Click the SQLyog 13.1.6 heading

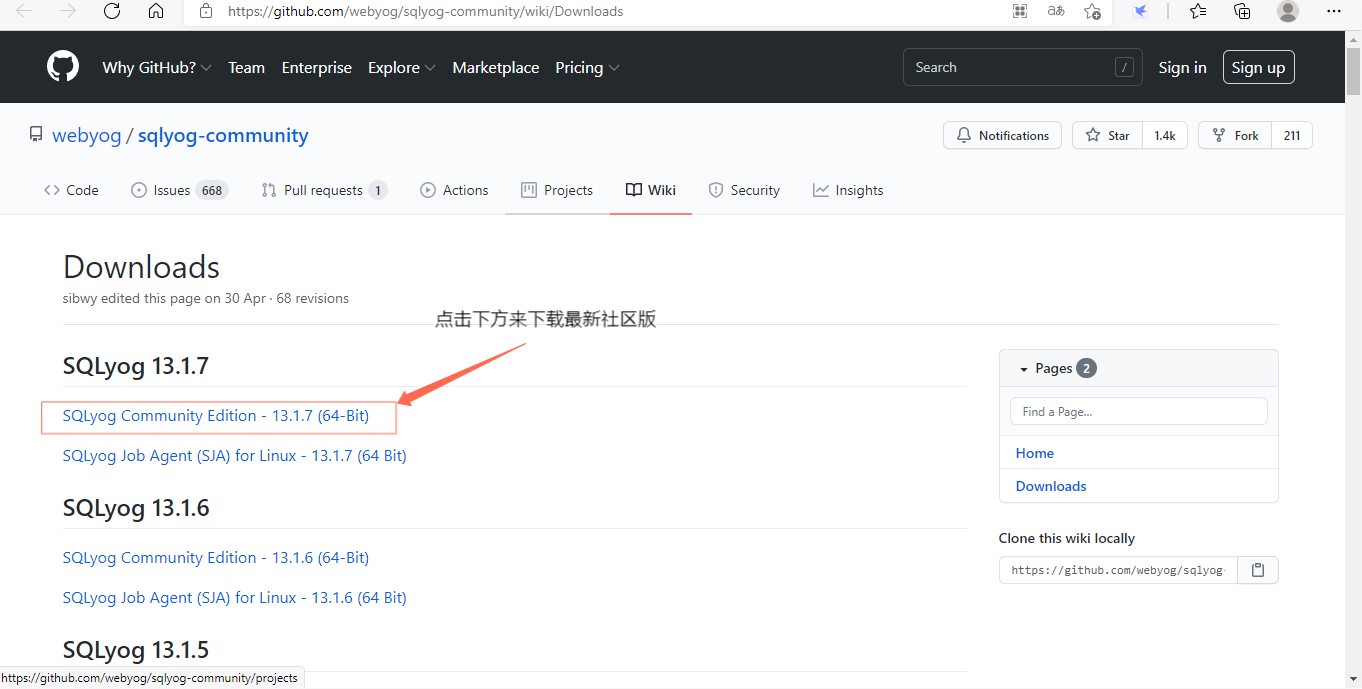[x=136, y=508]
